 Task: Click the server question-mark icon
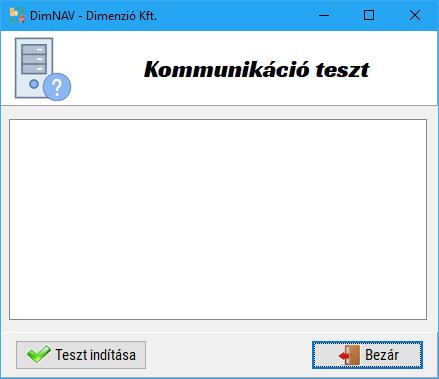pyautogui.click(x=43, y=69)
